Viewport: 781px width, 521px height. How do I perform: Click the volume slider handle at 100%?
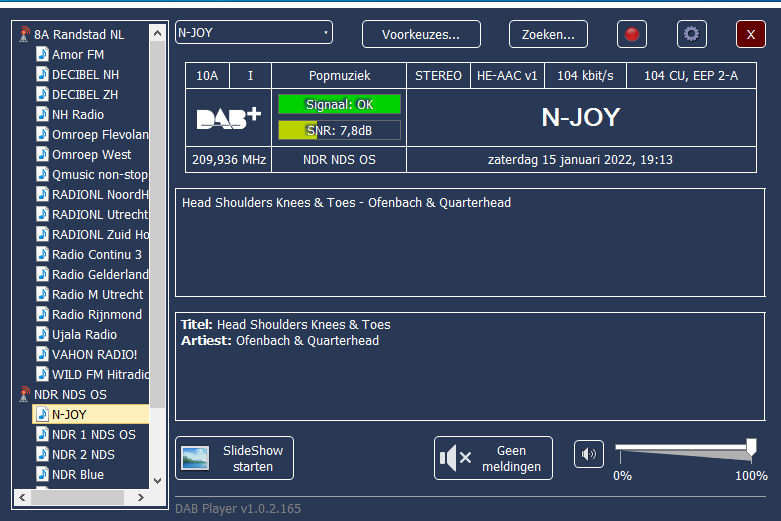pos(751,447)
